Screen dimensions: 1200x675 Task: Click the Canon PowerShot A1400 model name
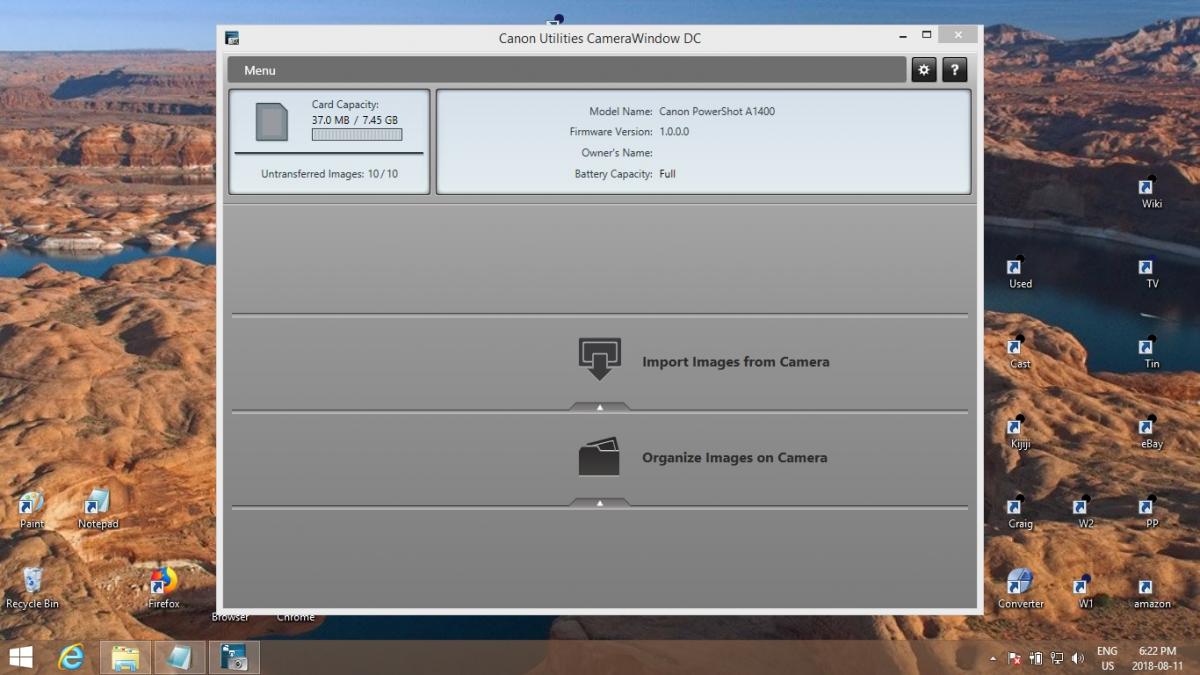(x=717, y=111)
